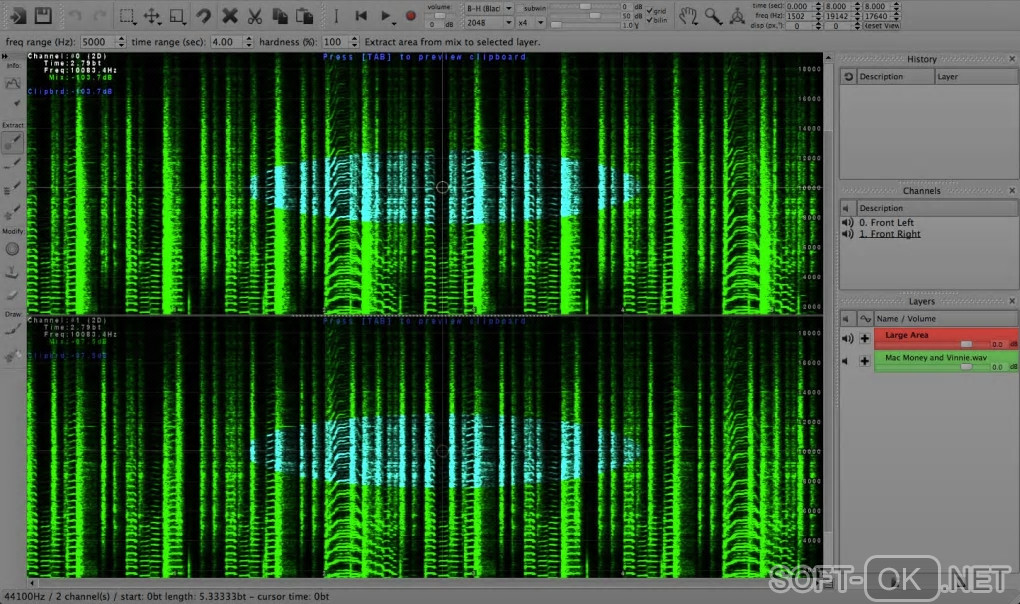
Task: Mute the Large Area layer
Action: pos(847,338)
